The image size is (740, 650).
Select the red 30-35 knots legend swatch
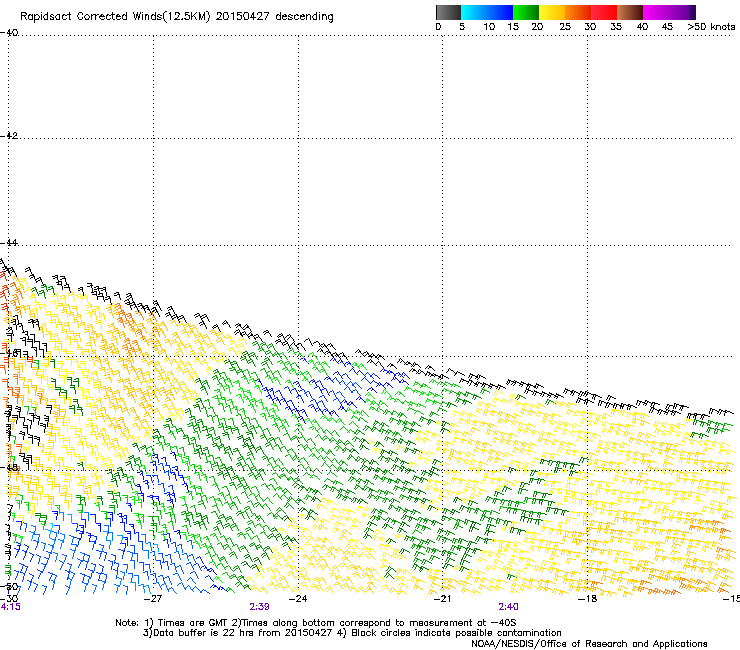pyautogui.click(x=604, y=12)
